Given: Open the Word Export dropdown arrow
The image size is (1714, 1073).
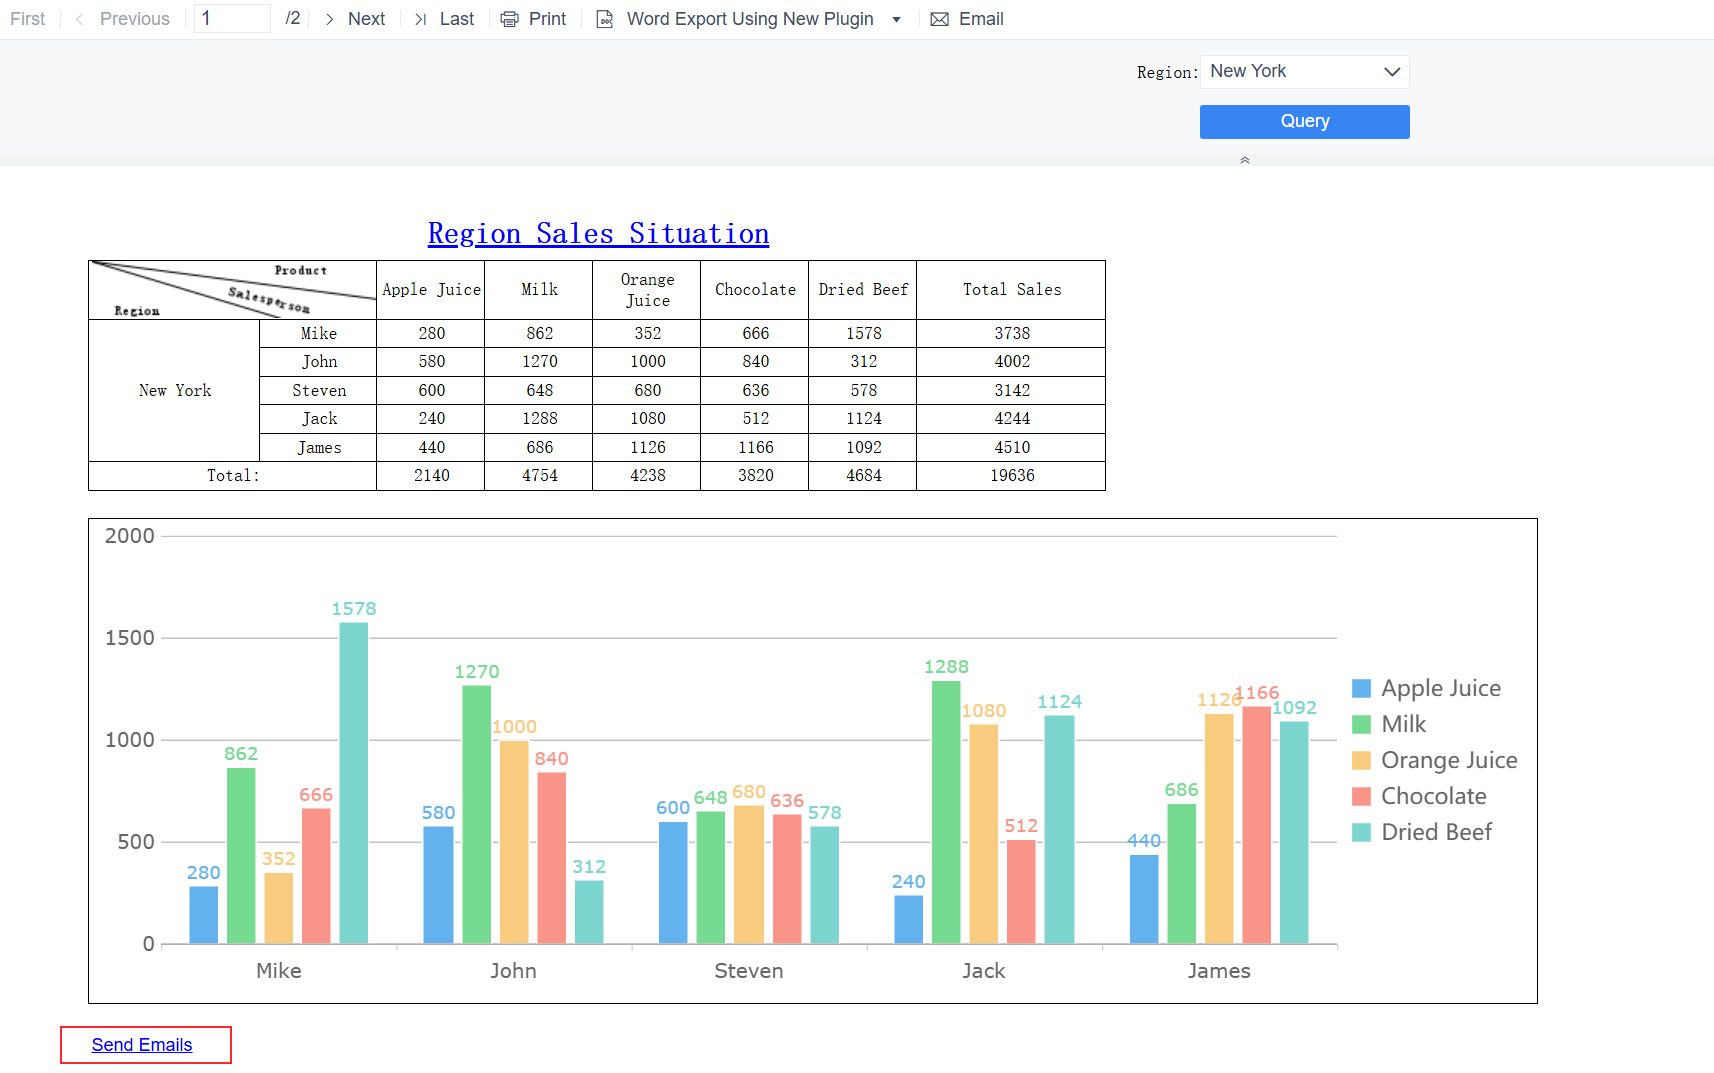Looking at the screenshot, I should pos(896,19).
